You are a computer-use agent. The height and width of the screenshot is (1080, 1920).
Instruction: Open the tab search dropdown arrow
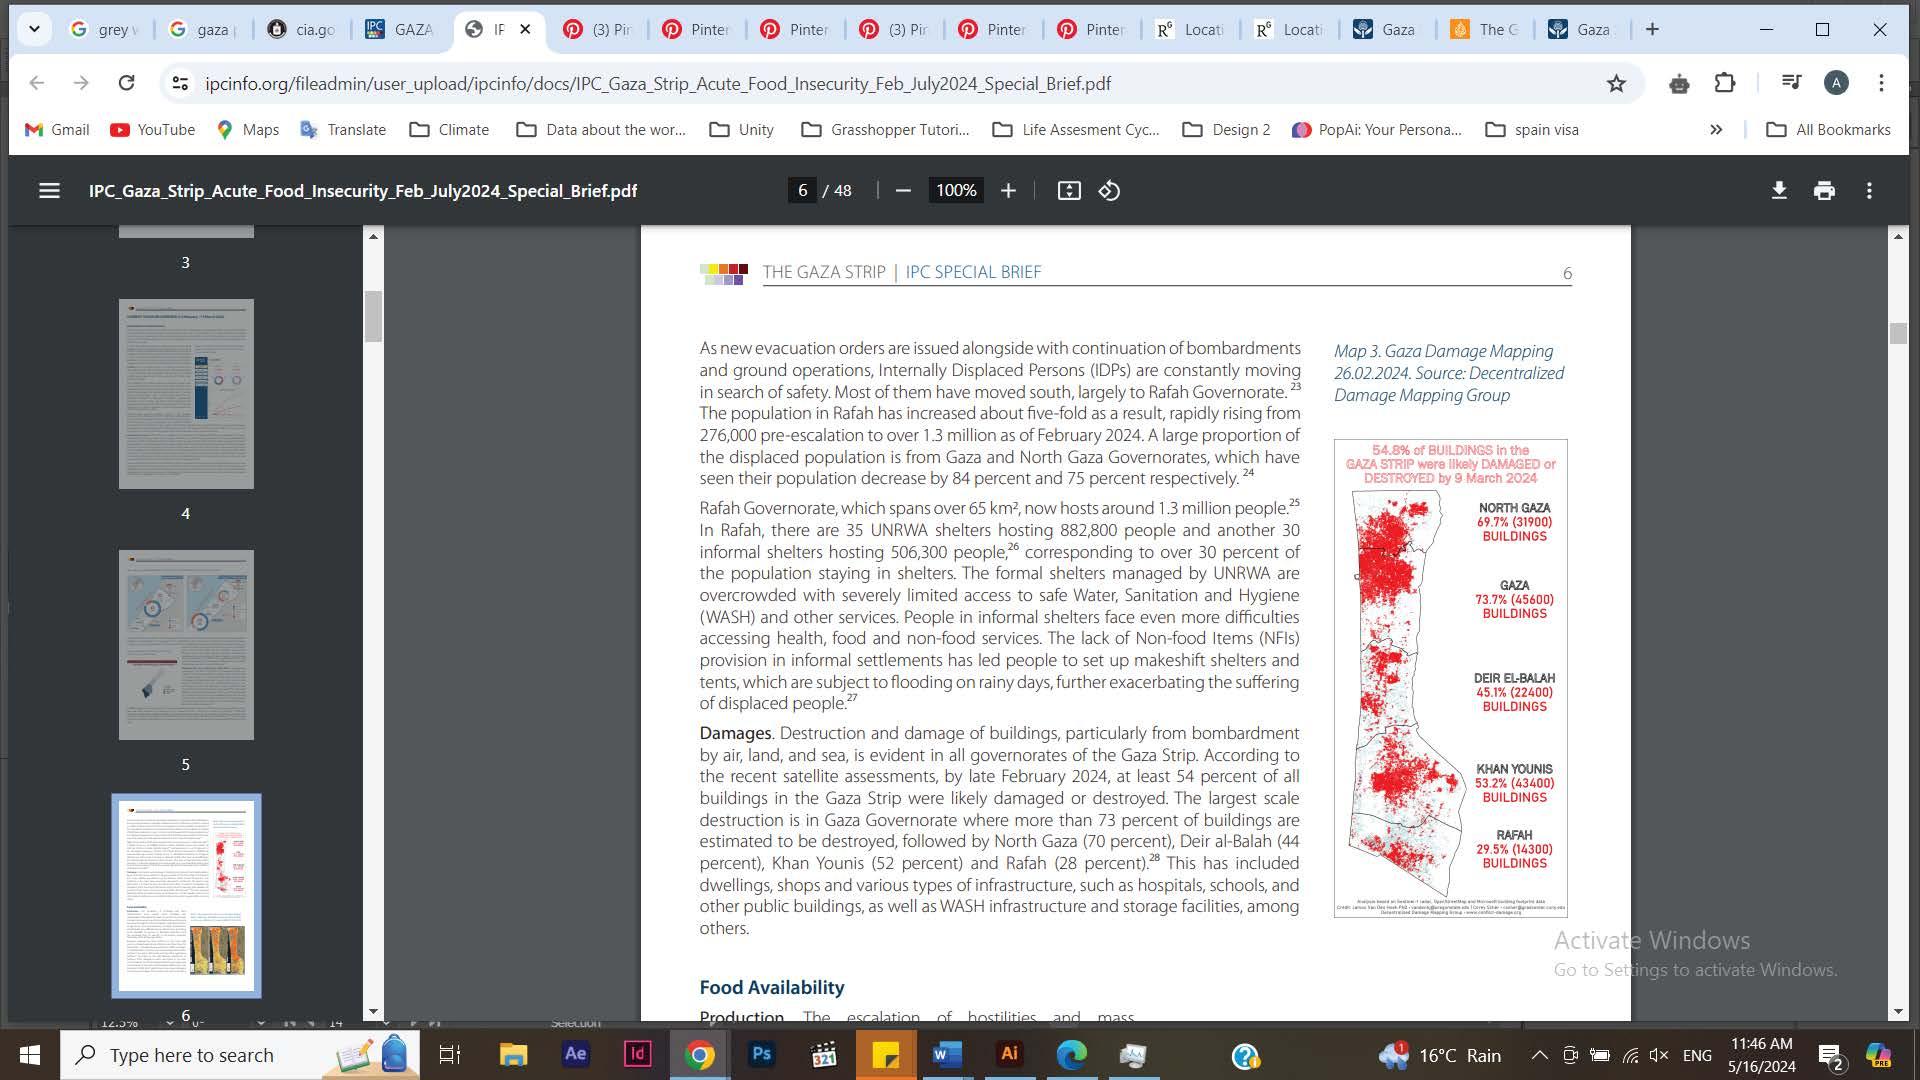click(x=34, y=29)
